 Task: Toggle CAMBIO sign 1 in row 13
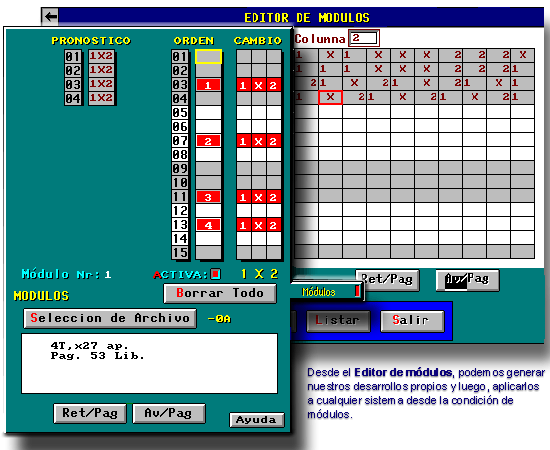pos(243,225)
